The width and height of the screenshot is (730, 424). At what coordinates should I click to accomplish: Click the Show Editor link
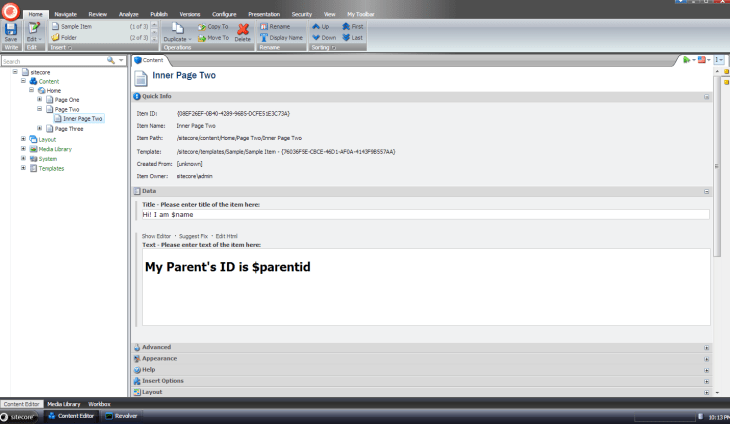click(156, 235)
